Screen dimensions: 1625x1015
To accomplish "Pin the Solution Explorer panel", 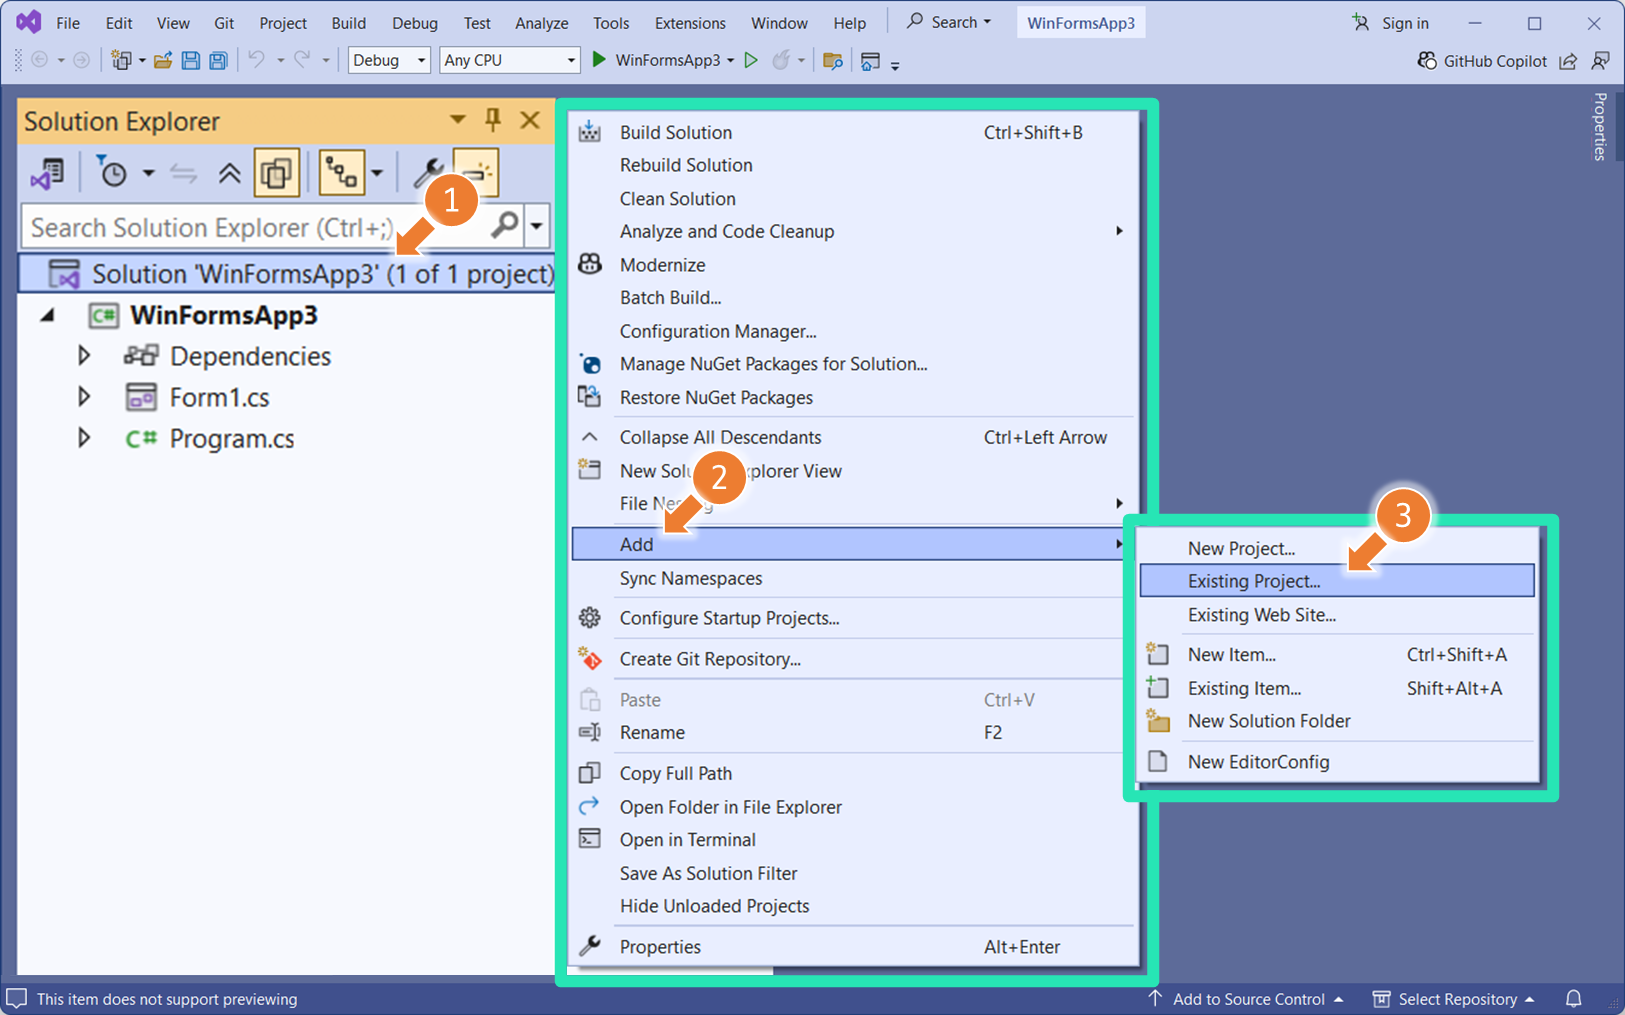I will tap(493, 121).
